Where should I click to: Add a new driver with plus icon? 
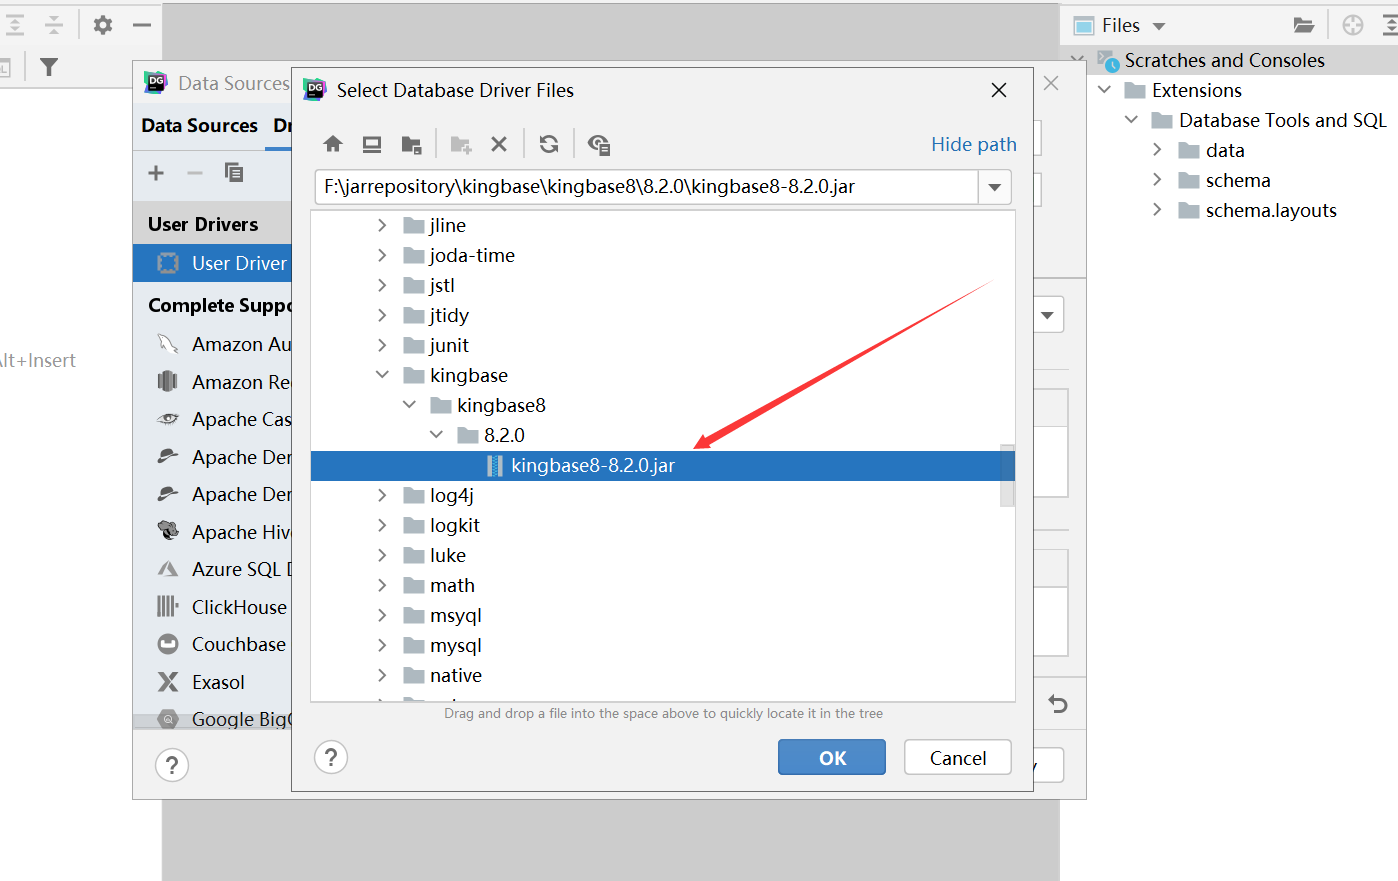tap(156, 173)
